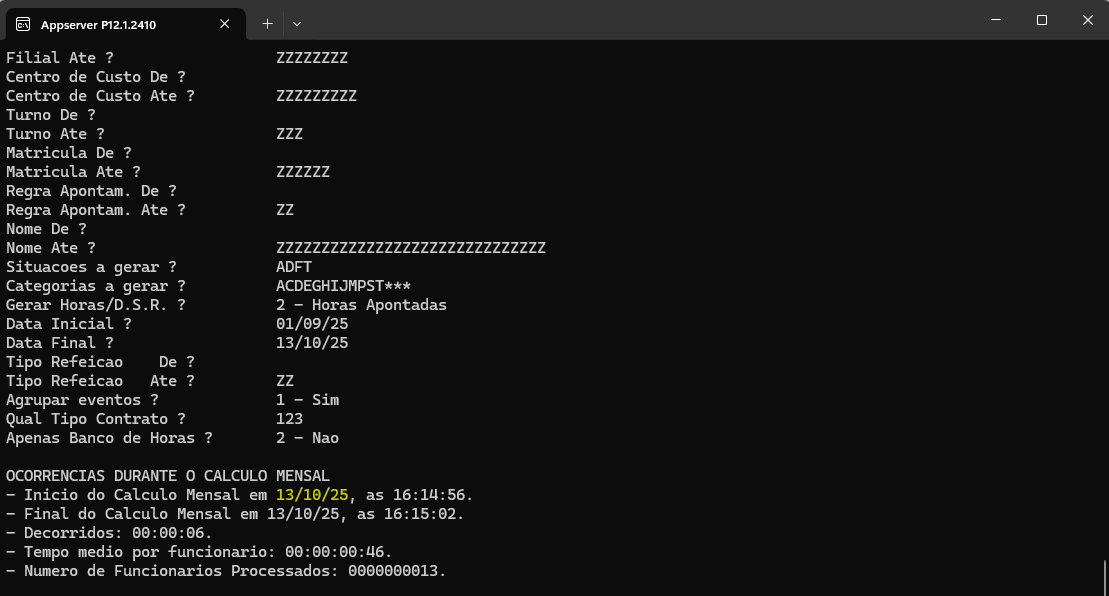
Task: Maximize the terminal window
Action: (1041, 20)
